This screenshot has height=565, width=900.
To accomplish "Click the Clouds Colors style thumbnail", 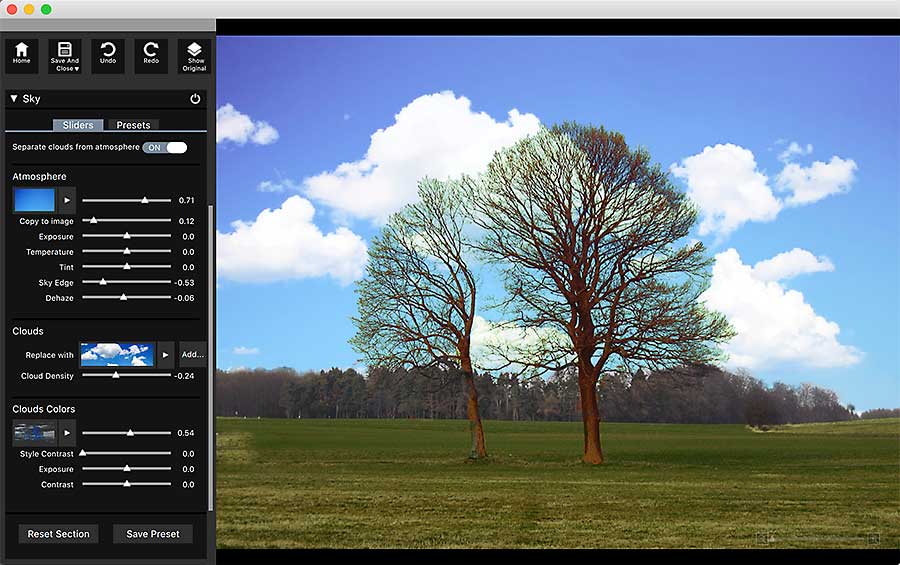I will click(x=34, y=433).
